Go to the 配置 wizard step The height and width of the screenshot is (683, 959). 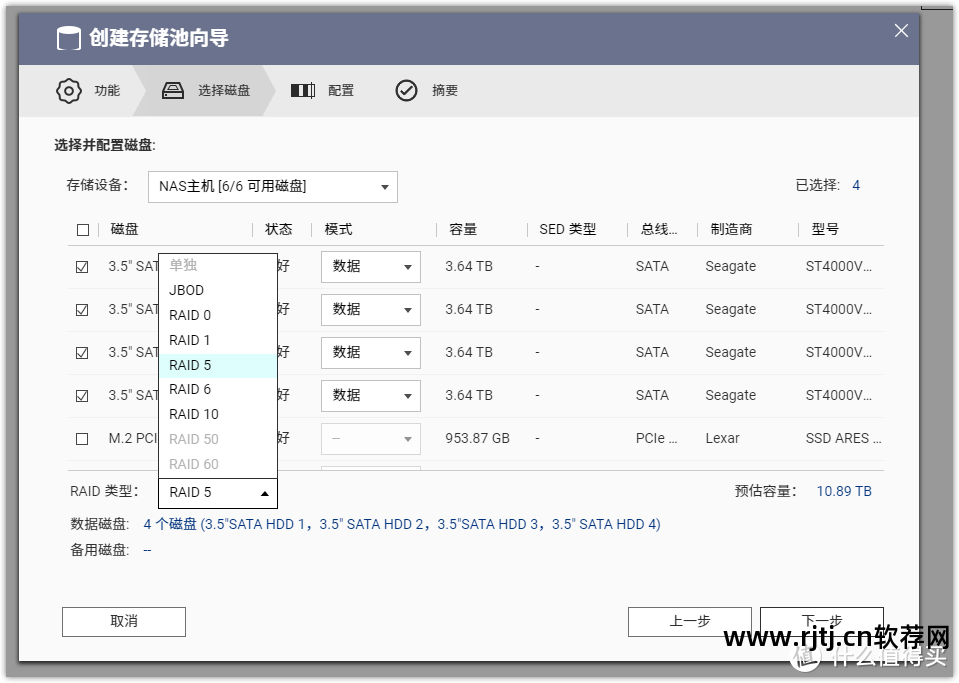click(x=322, y=90)
